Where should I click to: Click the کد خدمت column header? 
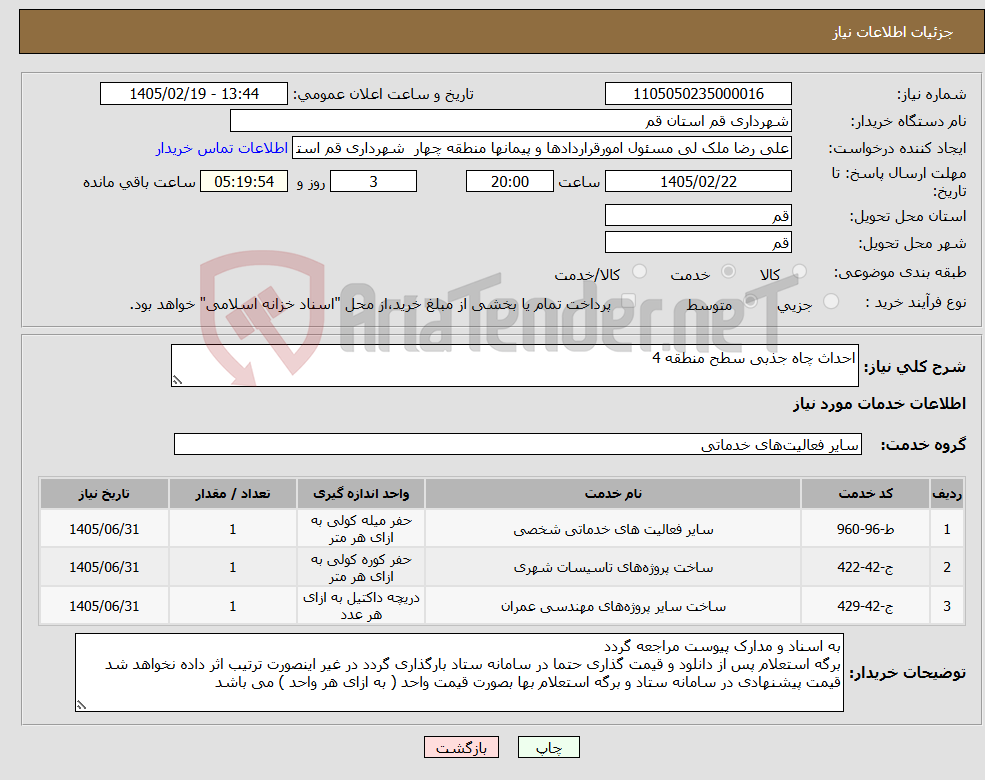pyautogui.click(x=865, y=494)
